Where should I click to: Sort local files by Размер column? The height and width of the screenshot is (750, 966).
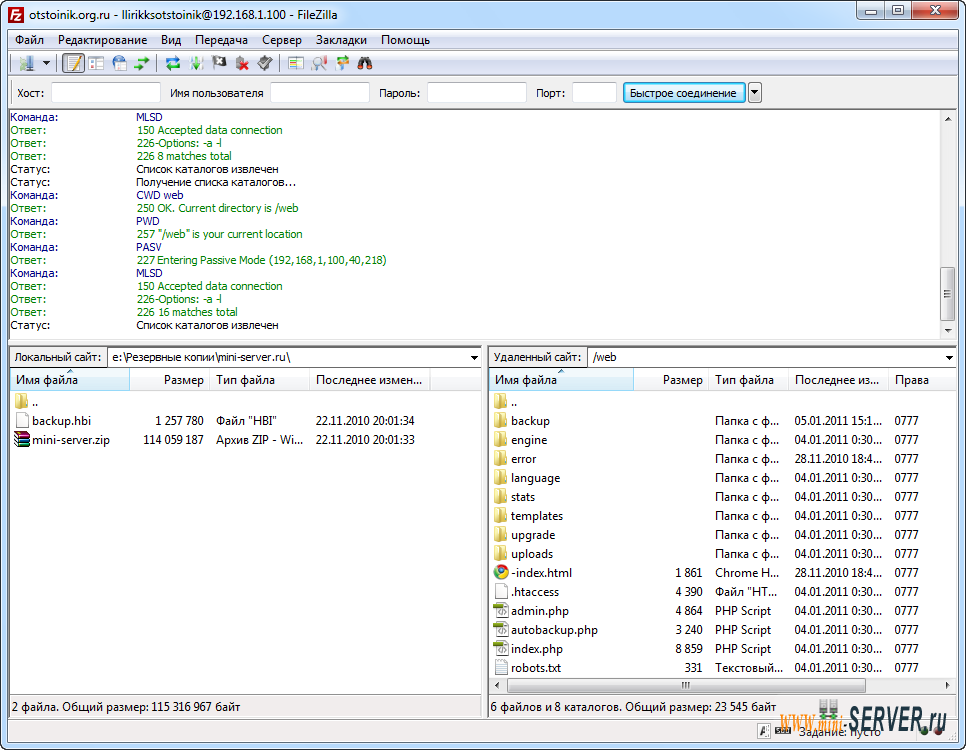click(x=170, y=380)
